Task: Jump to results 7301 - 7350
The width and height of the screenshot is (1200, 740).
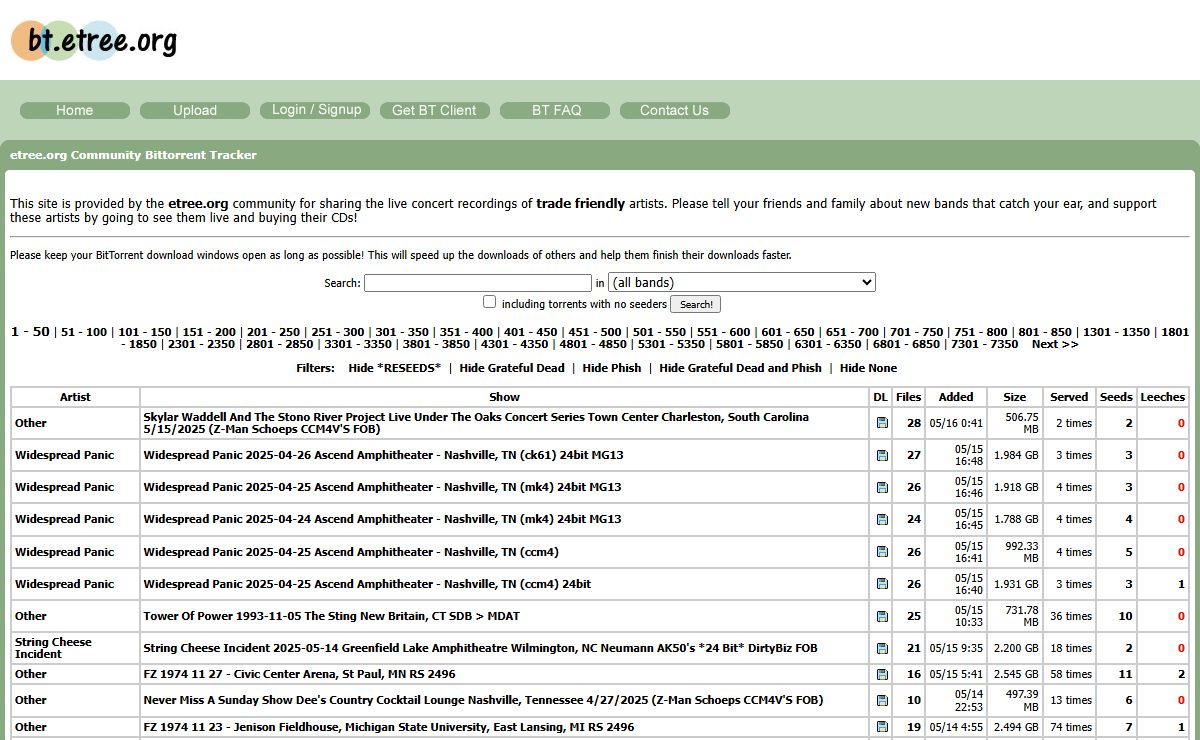Action: [x=984, y=344]
